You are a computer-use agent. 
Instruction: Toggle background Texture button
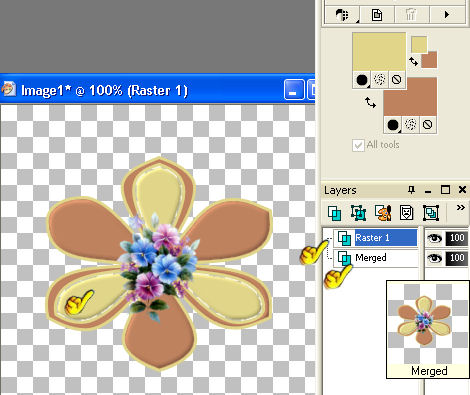coord(411,125)
